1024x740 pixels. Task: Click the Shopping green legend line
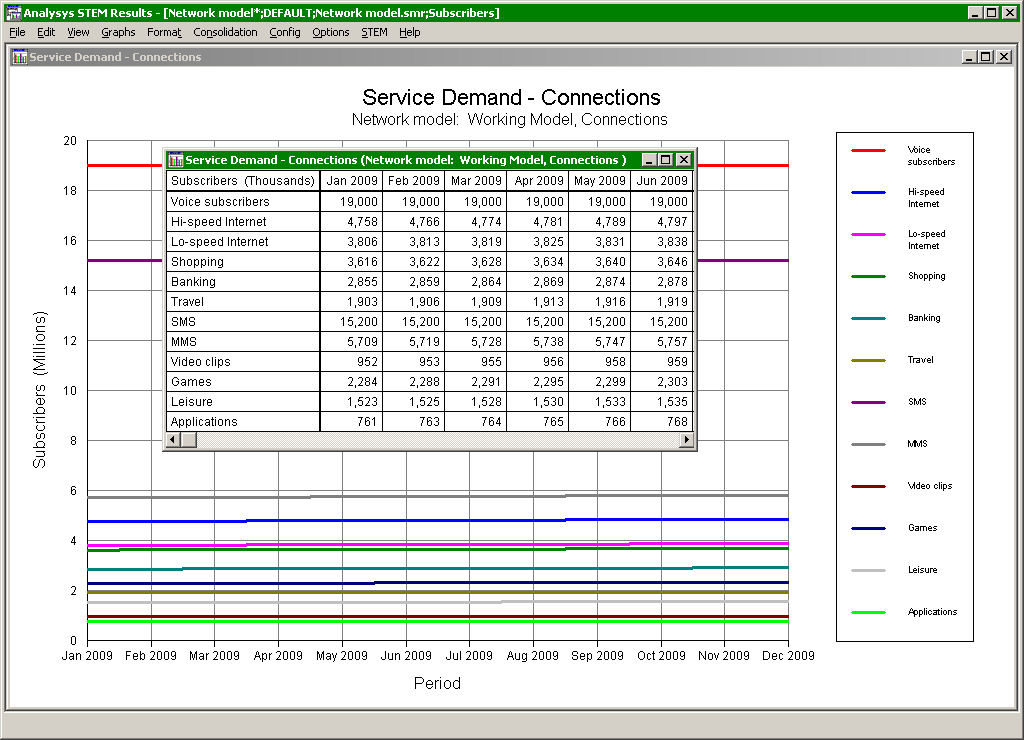pos(868,276)
